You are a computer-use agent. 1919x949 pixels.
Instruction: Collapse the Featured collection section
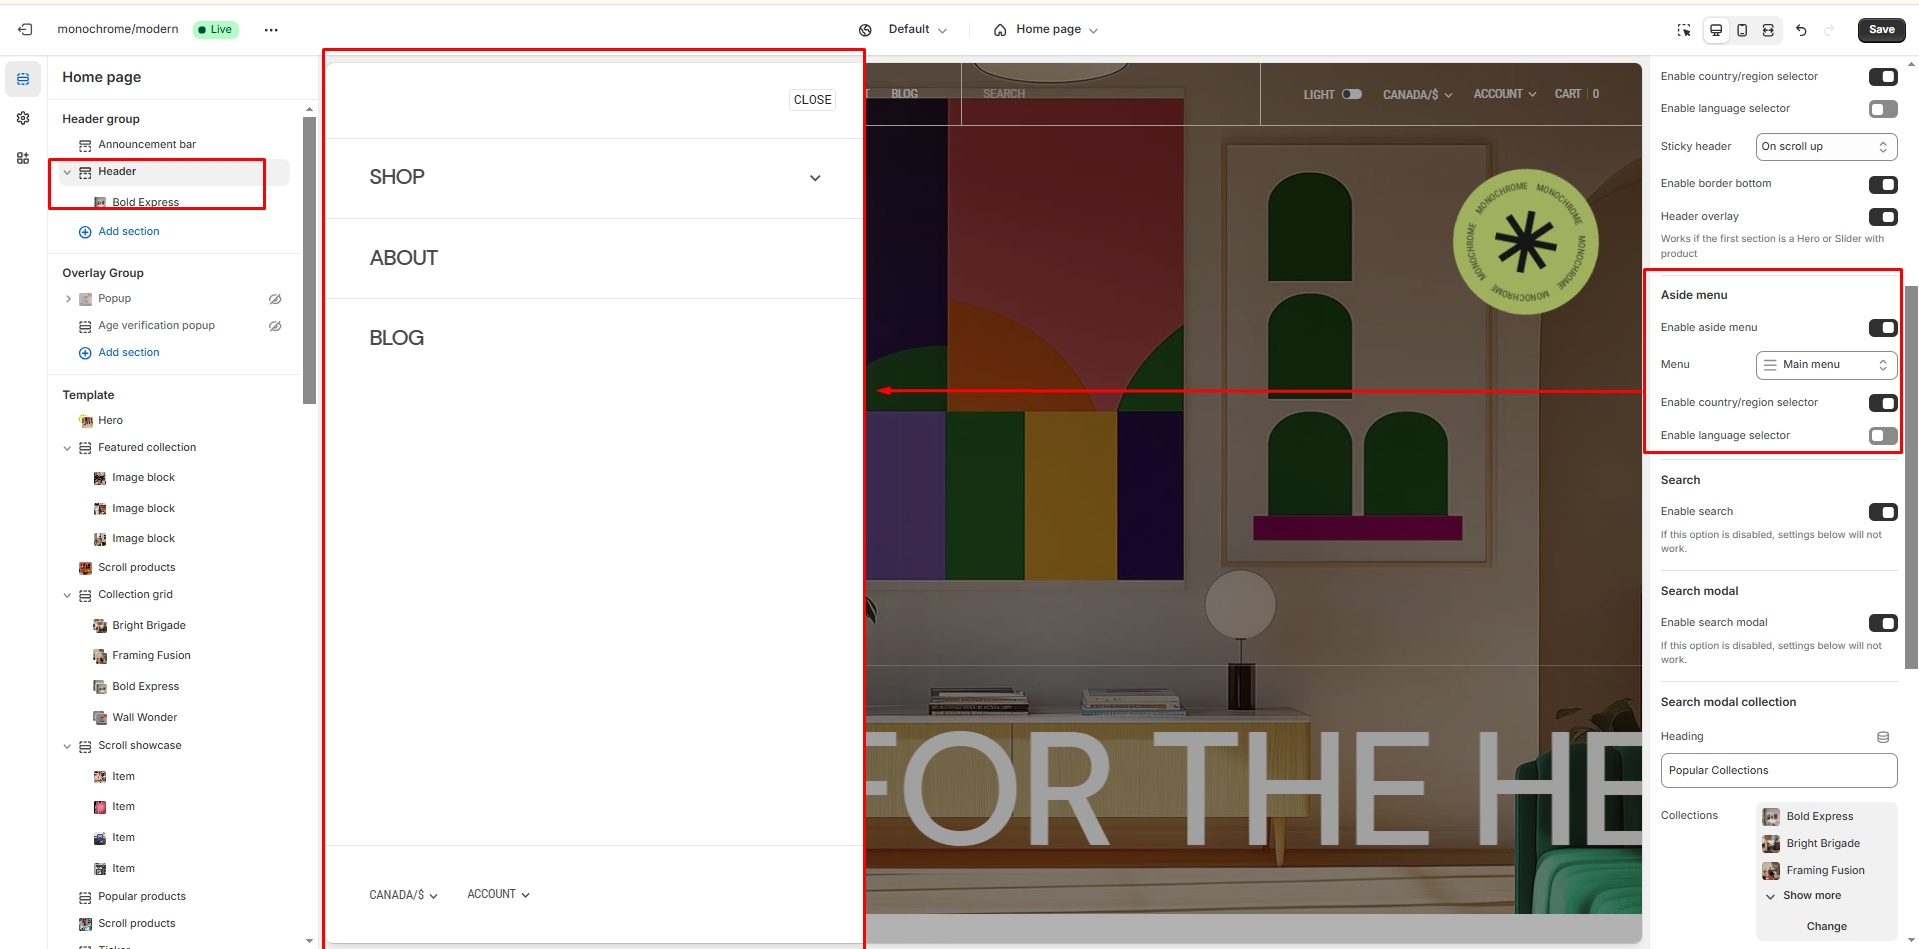68,448
